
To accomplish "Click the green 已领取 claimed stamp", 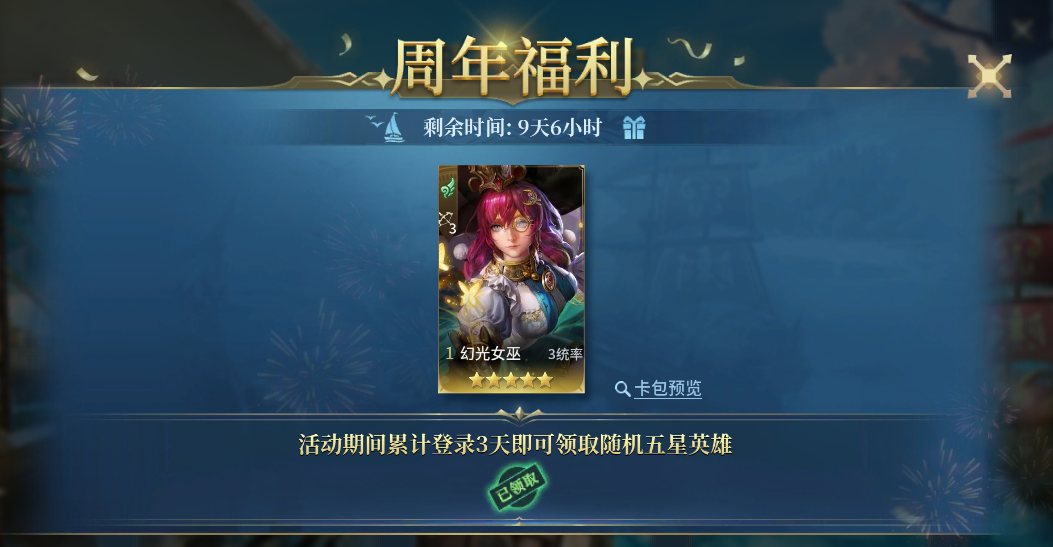I will pos(517,487).
